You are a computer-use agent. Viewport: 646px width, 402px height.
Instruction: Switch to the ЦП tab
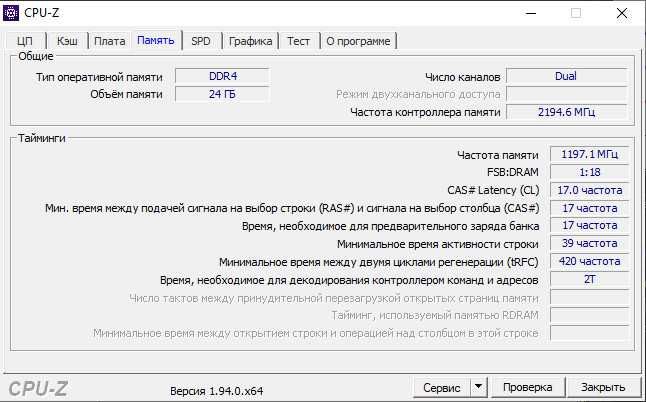pos(25,41)
